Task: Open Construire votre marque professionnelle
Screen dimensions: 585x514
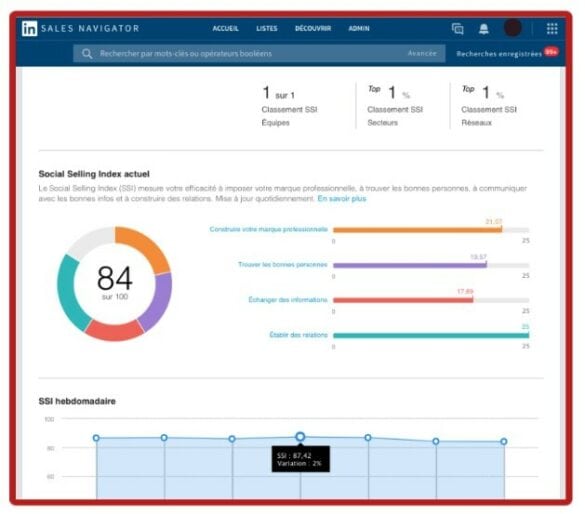Action: pos(269,229)
